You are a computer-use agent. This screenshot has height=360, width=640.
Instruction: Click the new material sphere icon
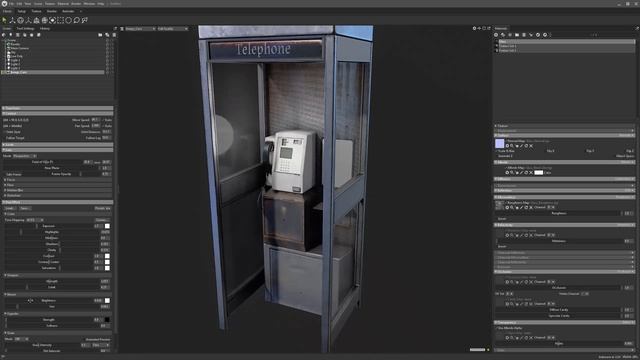point(496,35)
